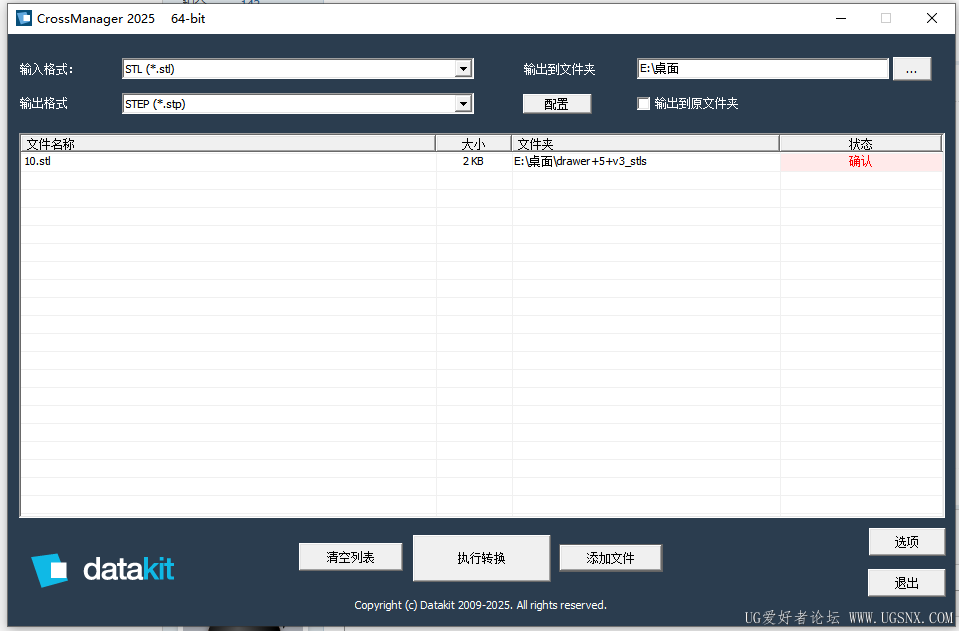
Task: Clear the list with 清空列表
Action: [350, 557]
